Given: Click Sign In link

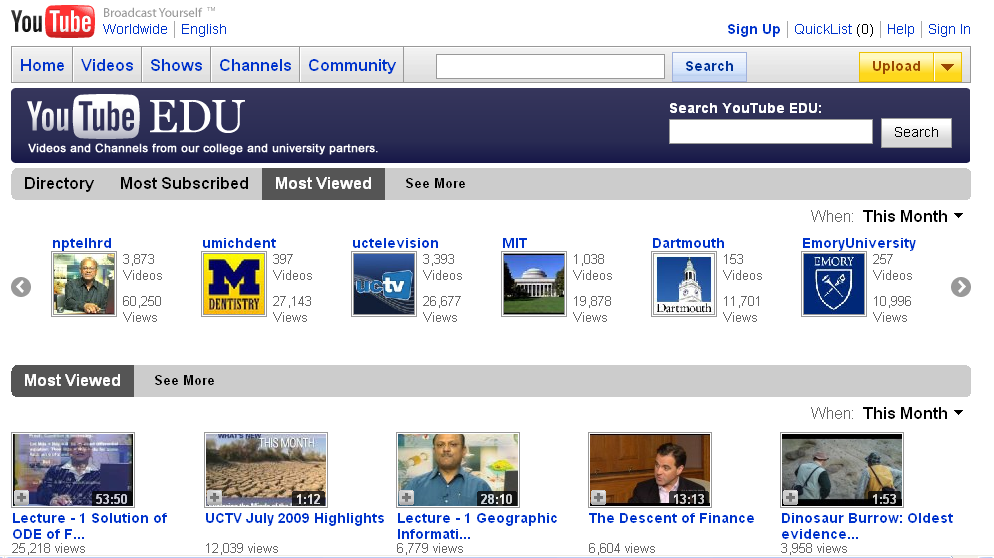Looking at the screenshot, I should [949, 29].
